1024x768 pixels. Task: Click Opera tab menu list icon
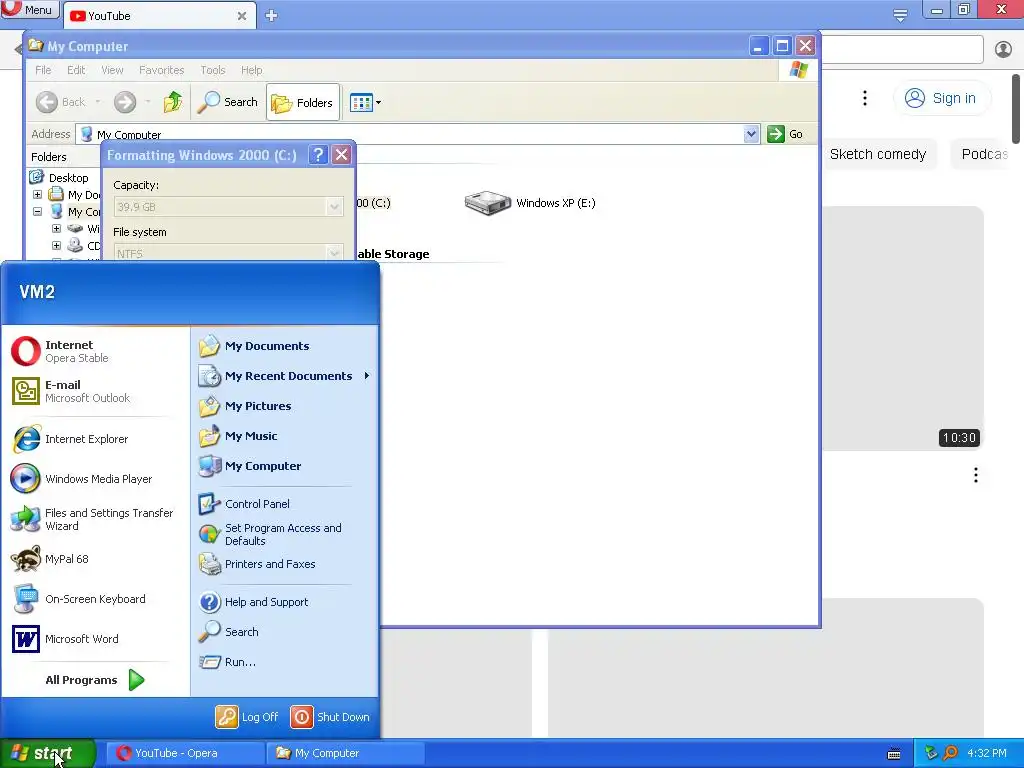900,15
